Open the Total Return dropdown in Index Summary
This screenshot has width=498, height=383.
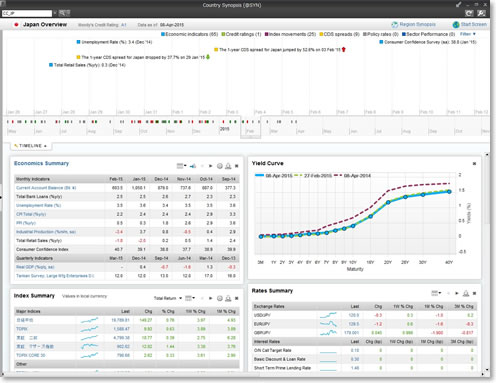coord(168,298)
